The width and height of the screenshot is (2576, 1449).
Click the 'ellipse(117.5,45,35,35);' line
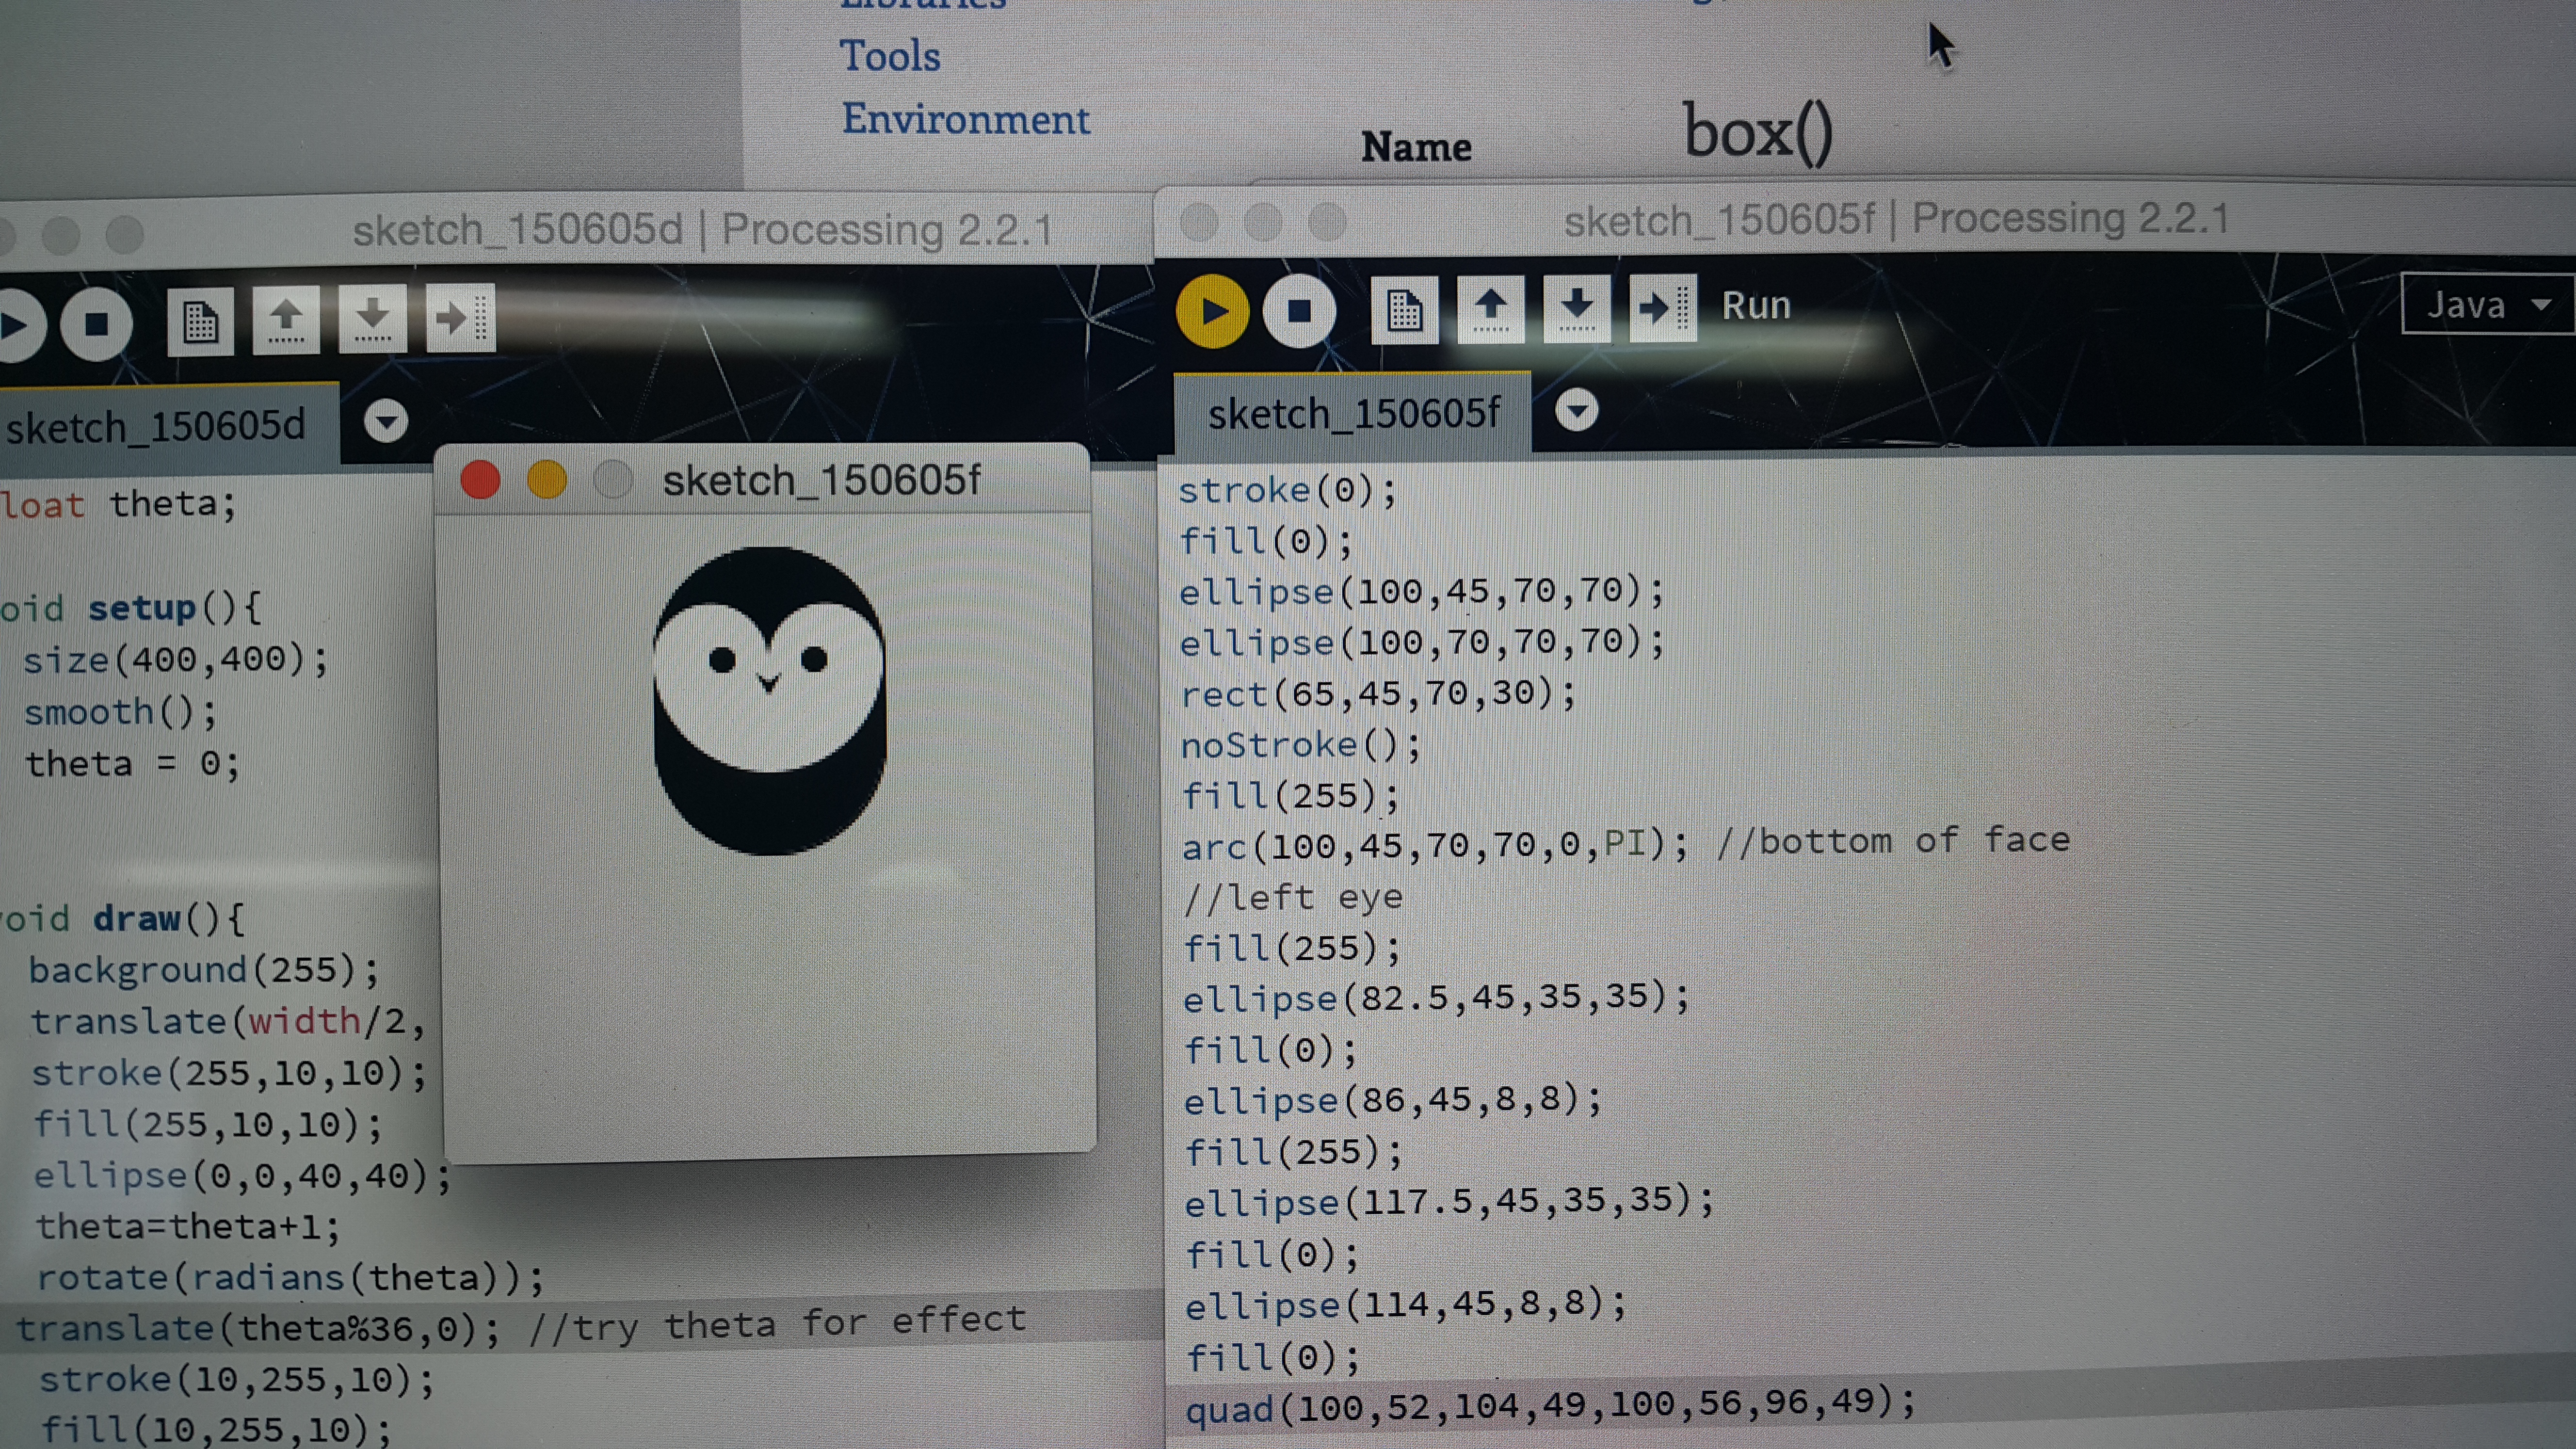tap(1449, 1201)
